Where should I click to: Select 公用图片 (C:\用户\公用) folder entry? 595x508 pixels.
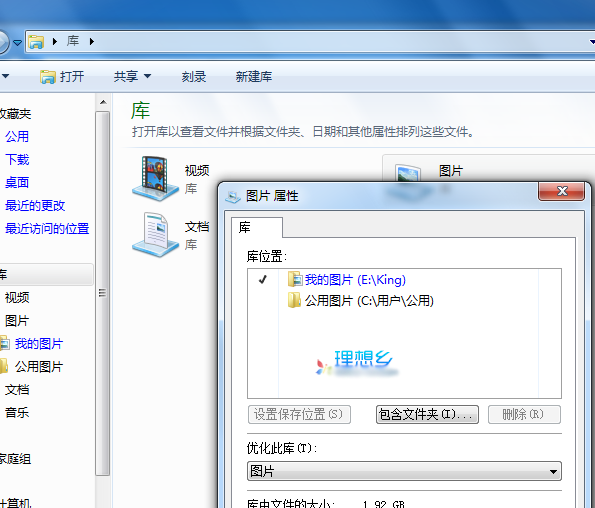pyautogui.click(x=360, y=301)
